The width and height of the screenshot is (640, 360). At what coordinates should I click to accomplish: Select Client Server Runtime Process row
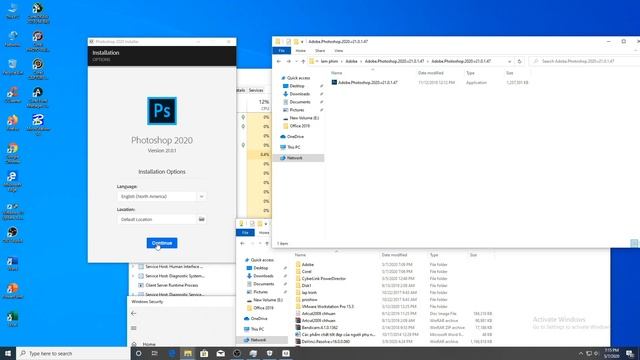pos(171,285)
